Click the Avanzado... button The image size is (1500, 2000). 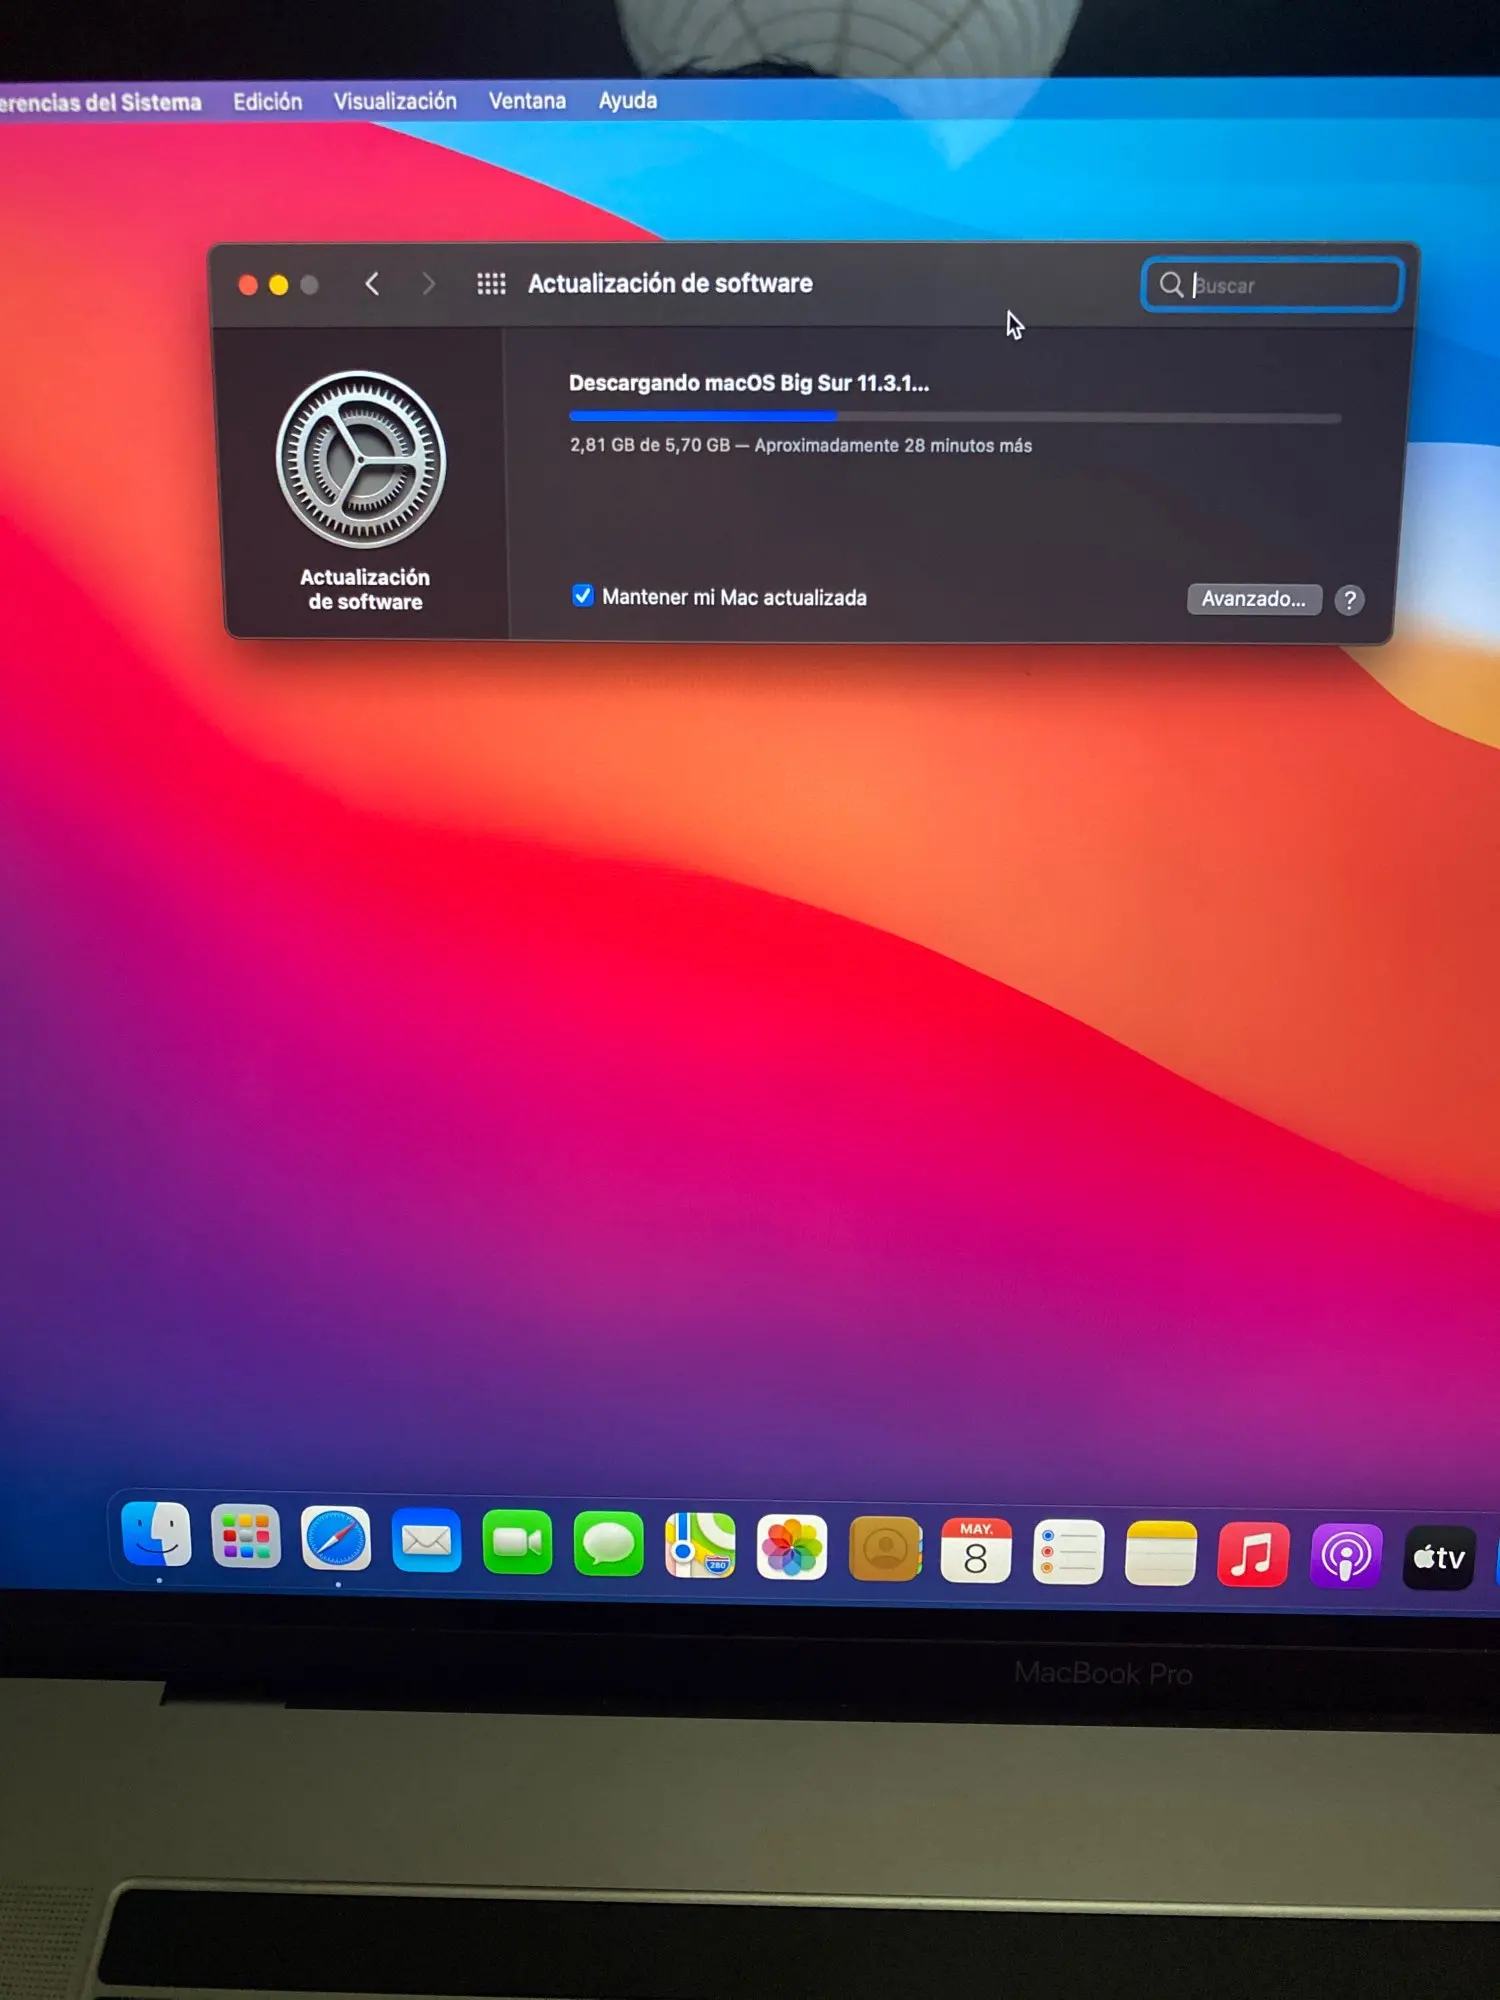click(x=1254, y=598)
